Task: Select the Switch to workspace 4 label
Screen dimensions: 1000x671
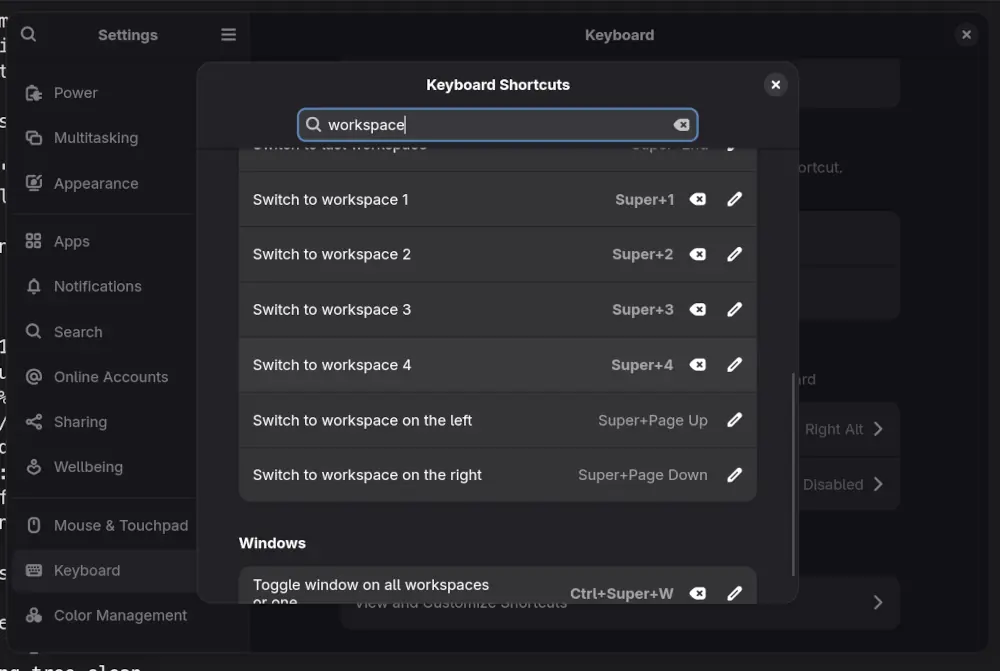Action: (332, 365)
